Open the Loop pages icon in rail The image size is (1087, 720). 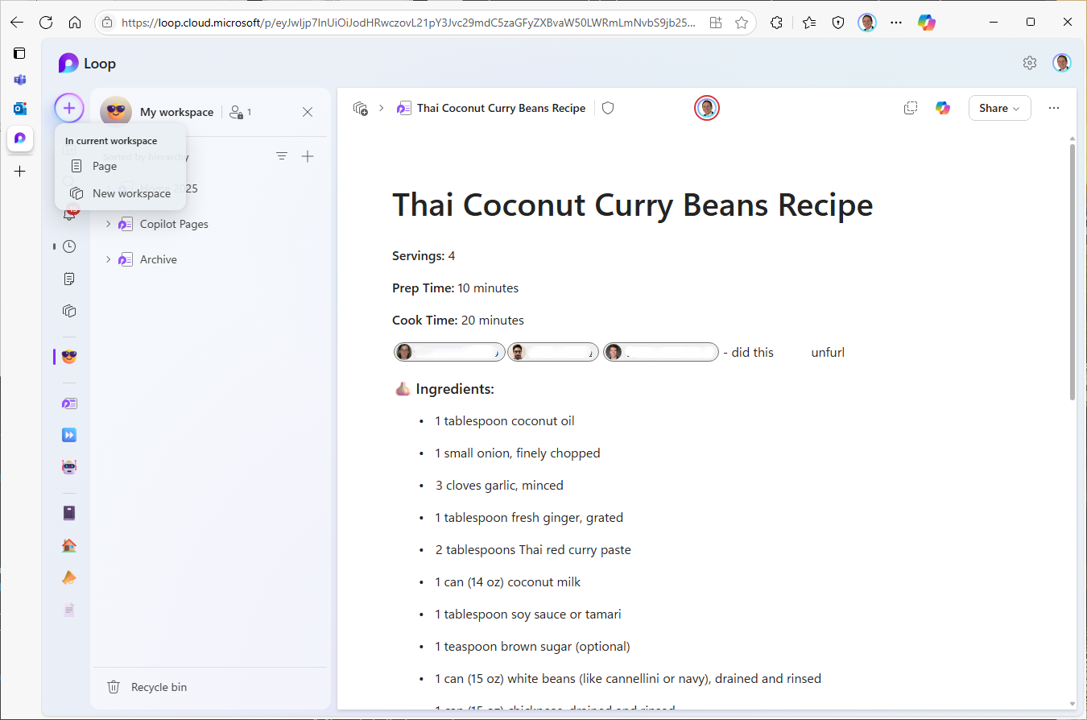coord(69,403)
